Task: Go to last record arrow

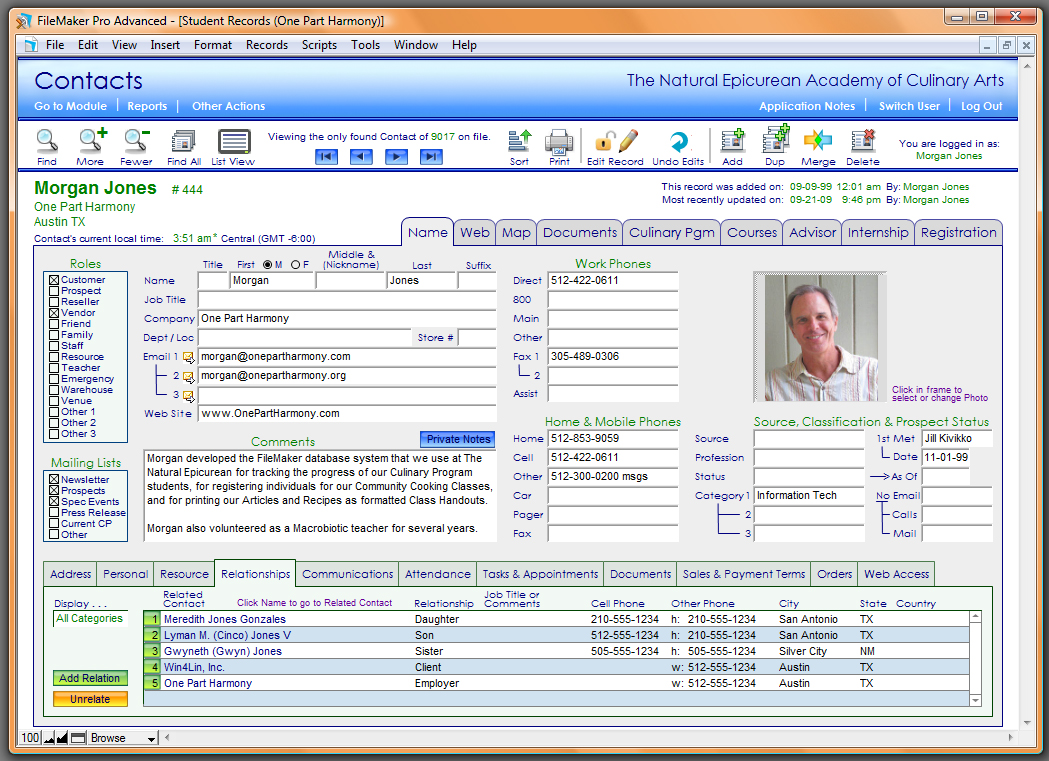Action: [x=431, y=156]
